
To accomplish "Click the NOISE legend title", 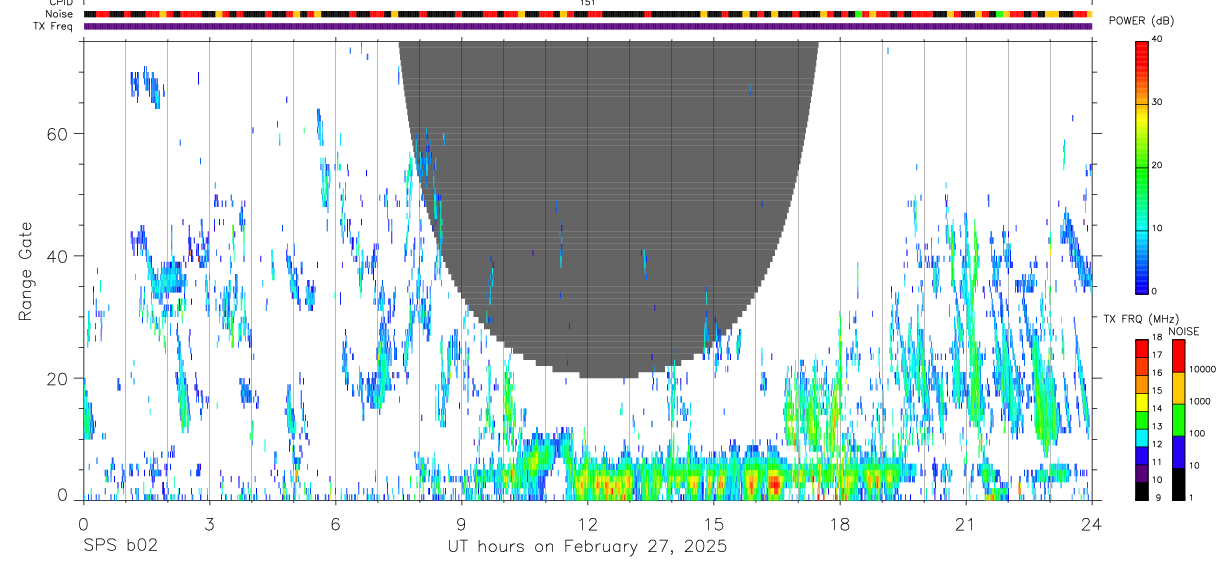I will pyautogui.click(x=1184, y=331).
